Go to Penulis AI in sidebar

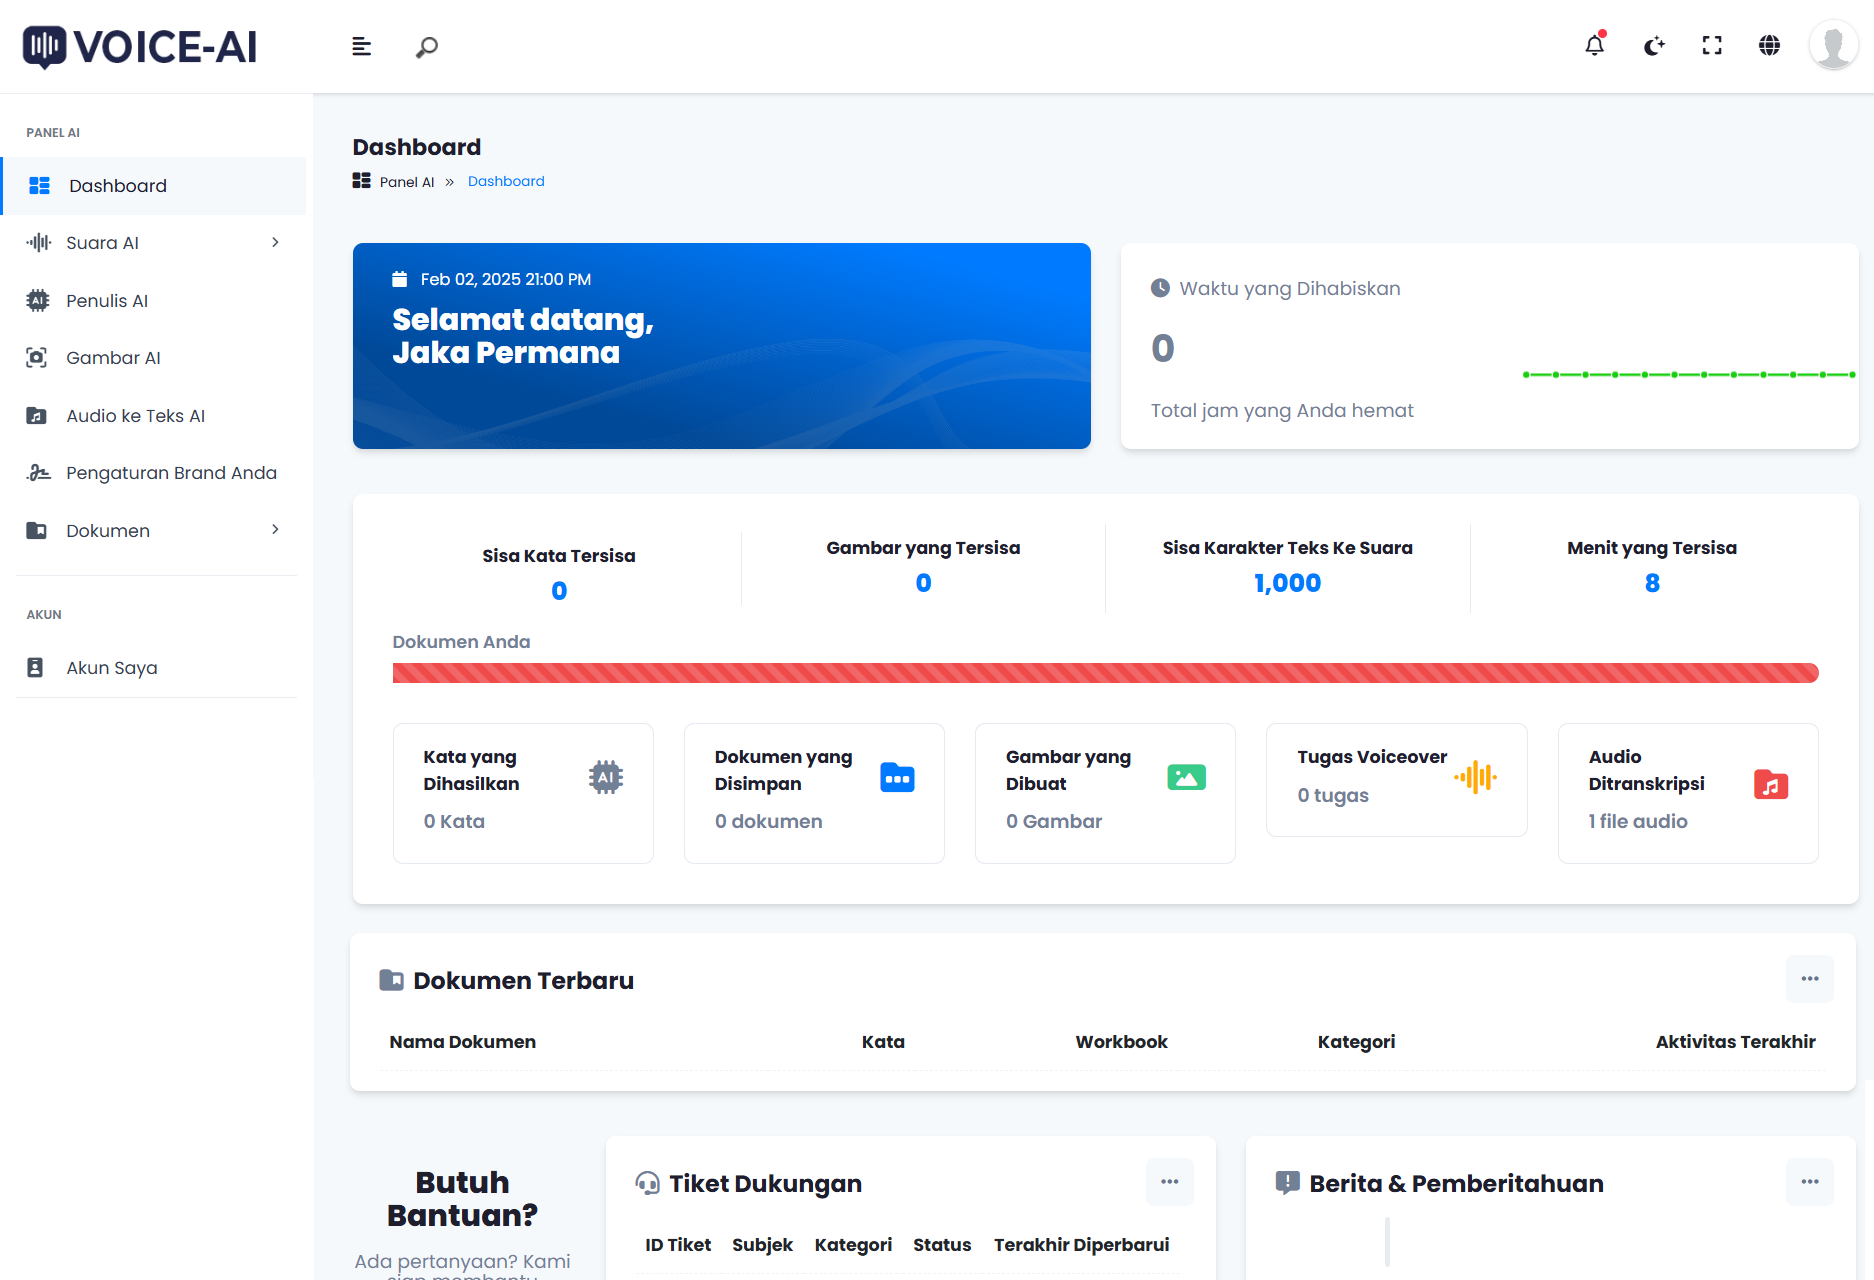click(x=107, y=301)
